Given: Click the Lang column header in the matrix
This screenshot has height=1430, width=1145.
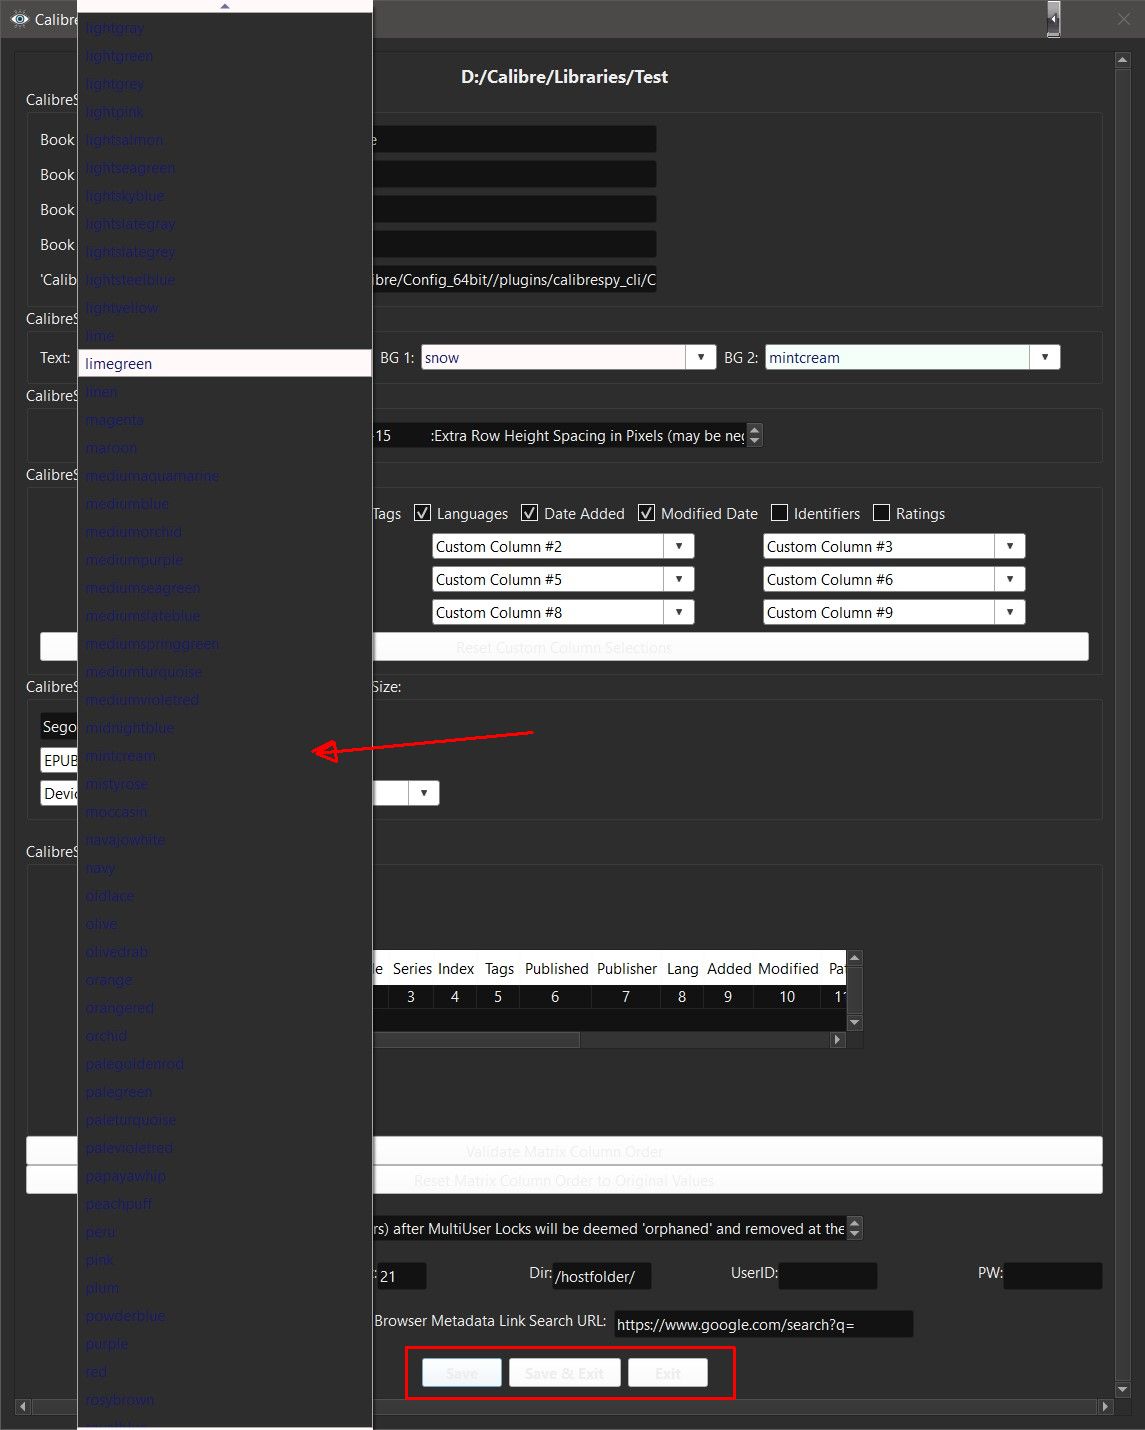Looking at the screenshot, I should (682, 968).
